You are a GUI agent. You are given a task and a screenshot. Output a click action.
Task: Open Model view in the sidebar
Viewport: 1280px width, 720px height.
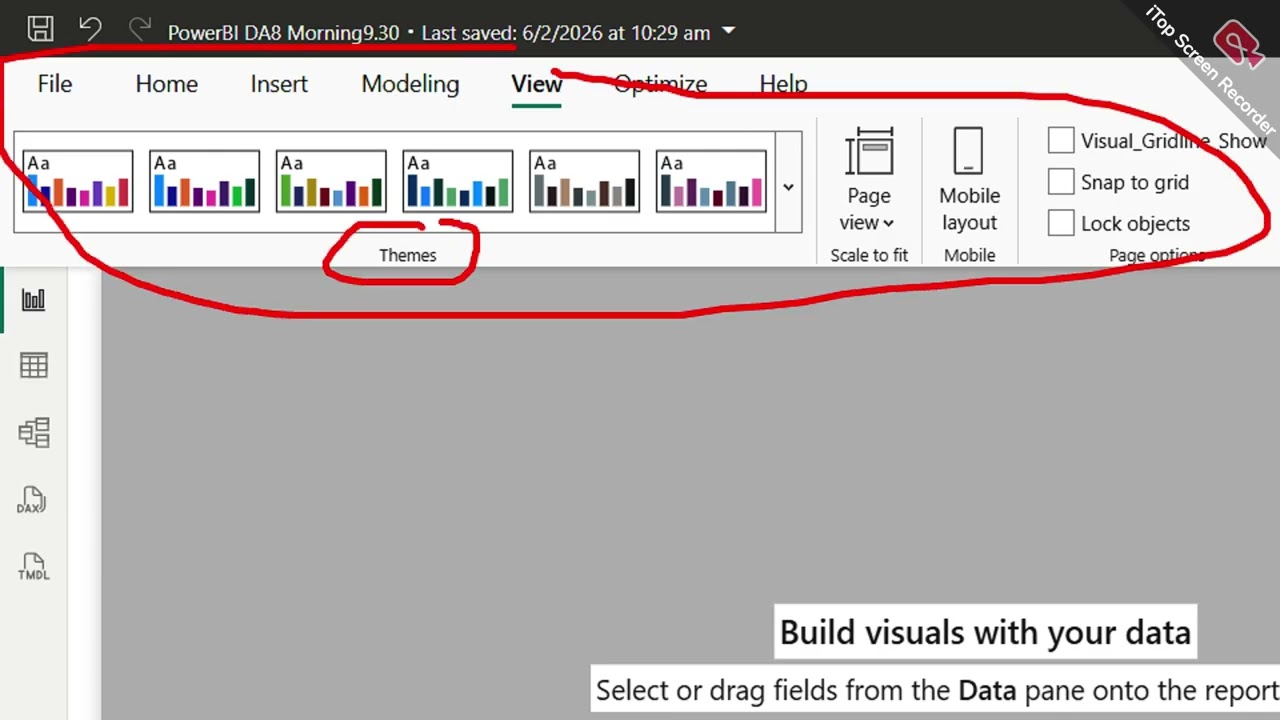(34, 433)
